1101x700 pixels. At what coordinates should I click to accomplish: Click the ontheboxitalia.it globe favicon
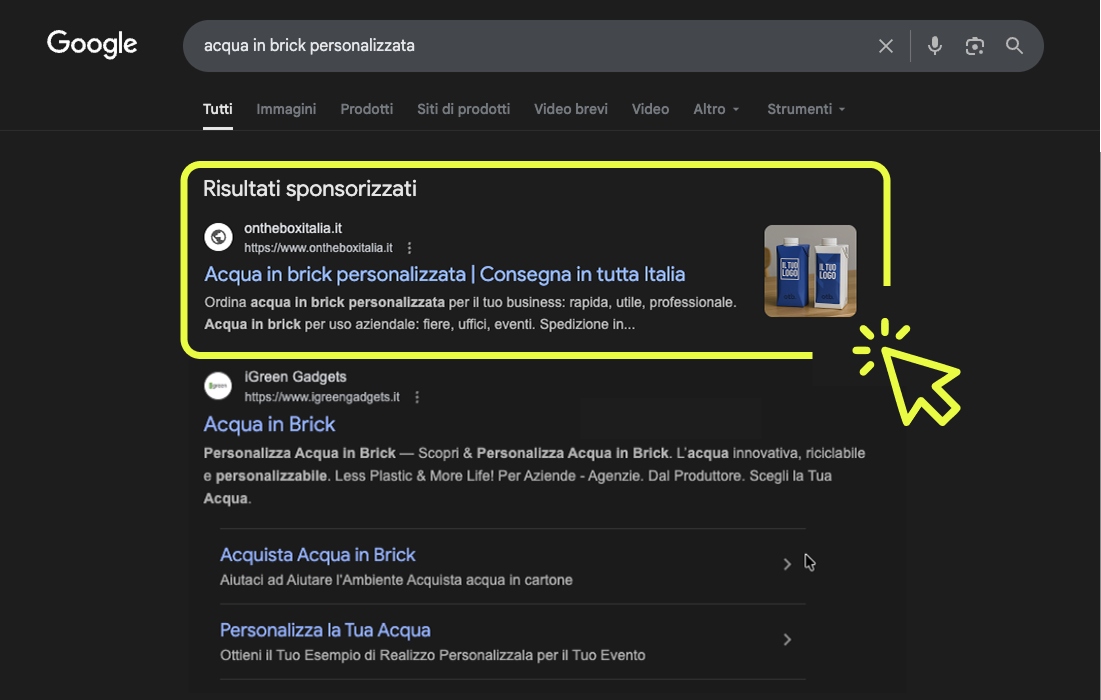[x=218, y=237]
